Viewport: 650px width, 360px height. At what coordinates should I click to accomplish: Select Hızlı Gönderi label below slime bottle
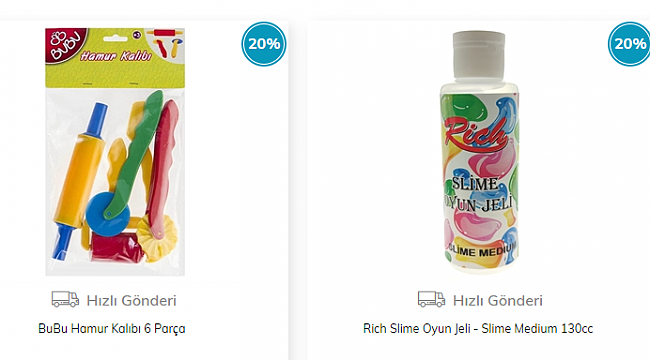497,301
